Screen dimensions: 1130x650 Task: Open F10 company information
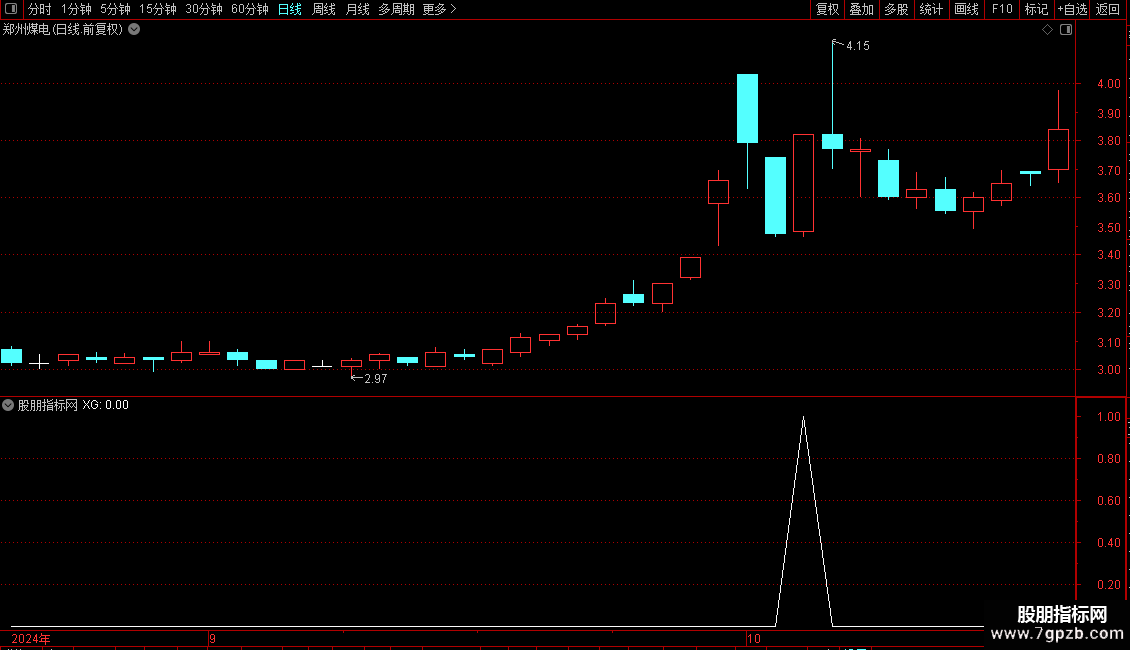click(1002, 9)
